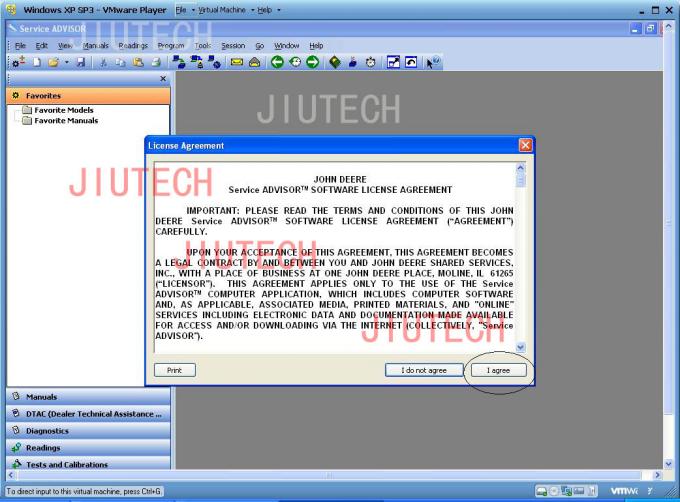Image resolution: width=680 pixels, height=502 pixels.
Task: Click the main window vertical scrollbar down arrow
Action: (x=668, y=464)
